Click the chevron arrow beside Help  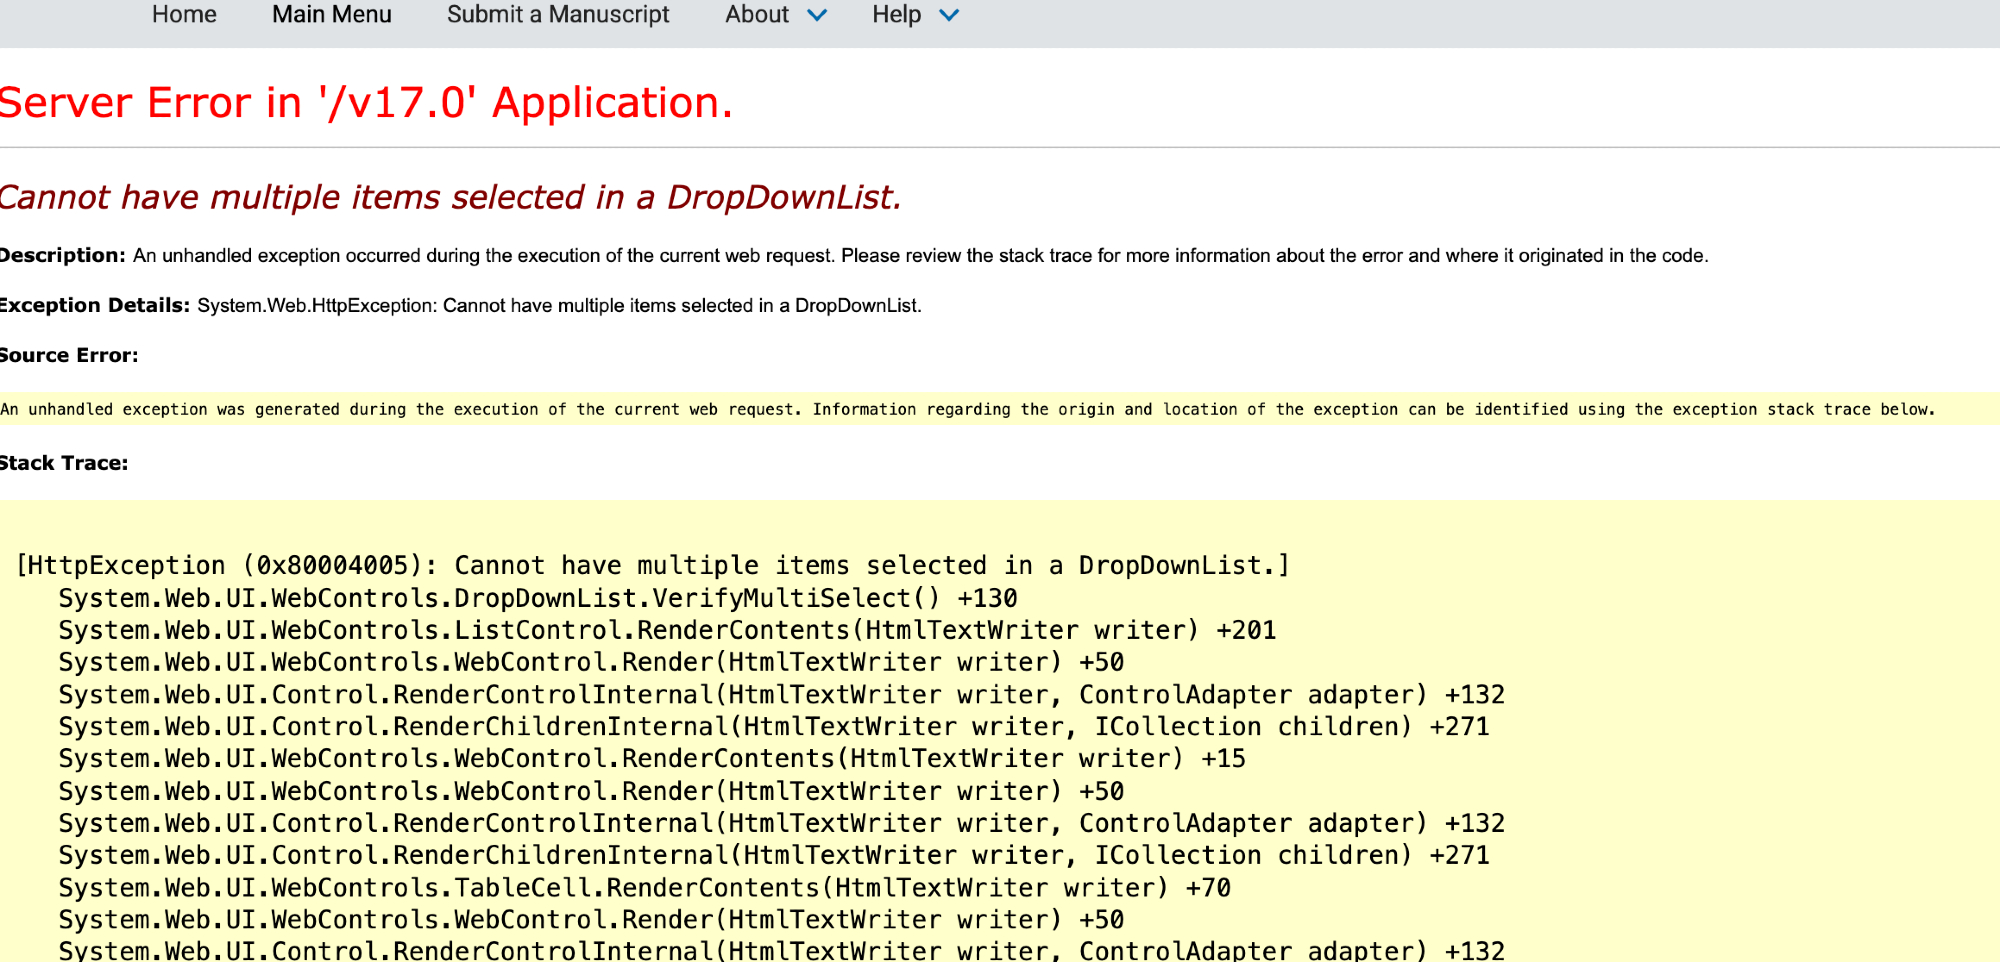click(x=949, y=16)
